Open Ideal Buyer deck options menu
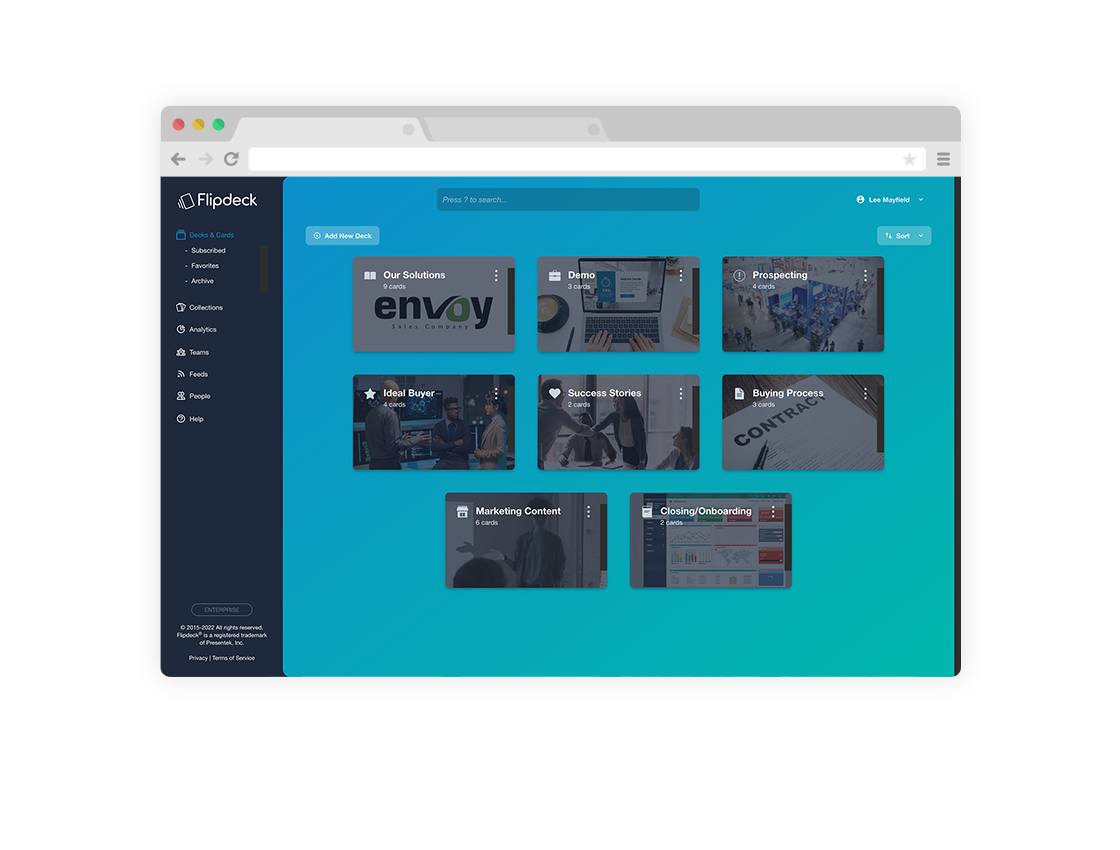 (x=496, y=394)
